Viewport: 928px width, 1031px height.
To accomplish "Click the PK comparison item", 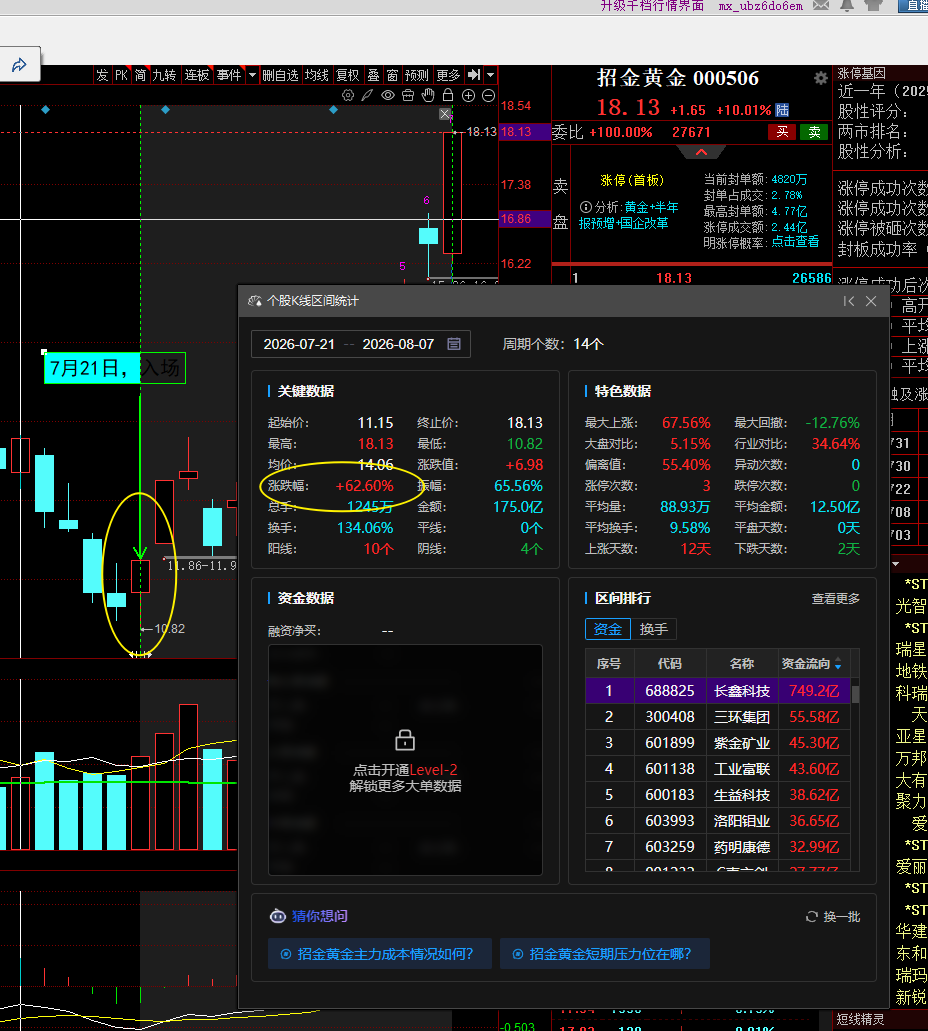I will coord(121,75).
